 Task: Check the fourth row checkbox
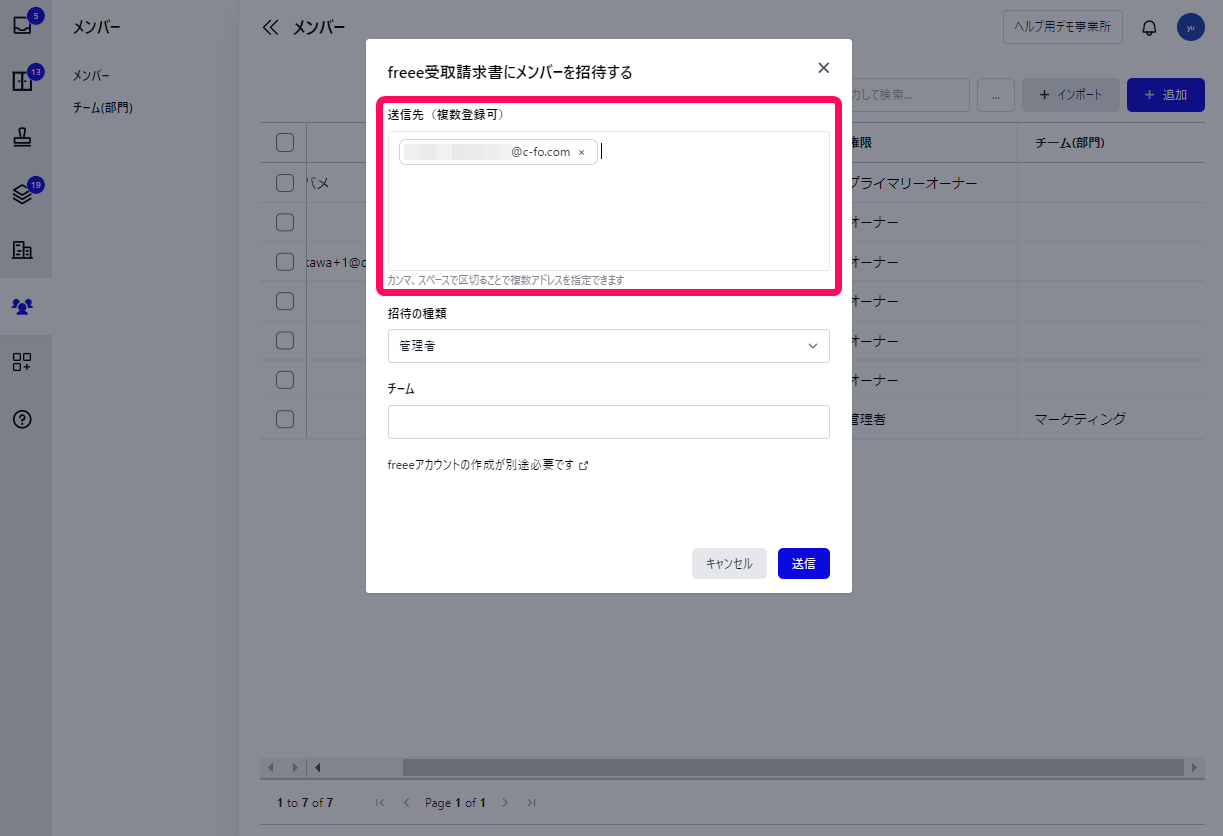pyautogui.click(x=285, y=301)
